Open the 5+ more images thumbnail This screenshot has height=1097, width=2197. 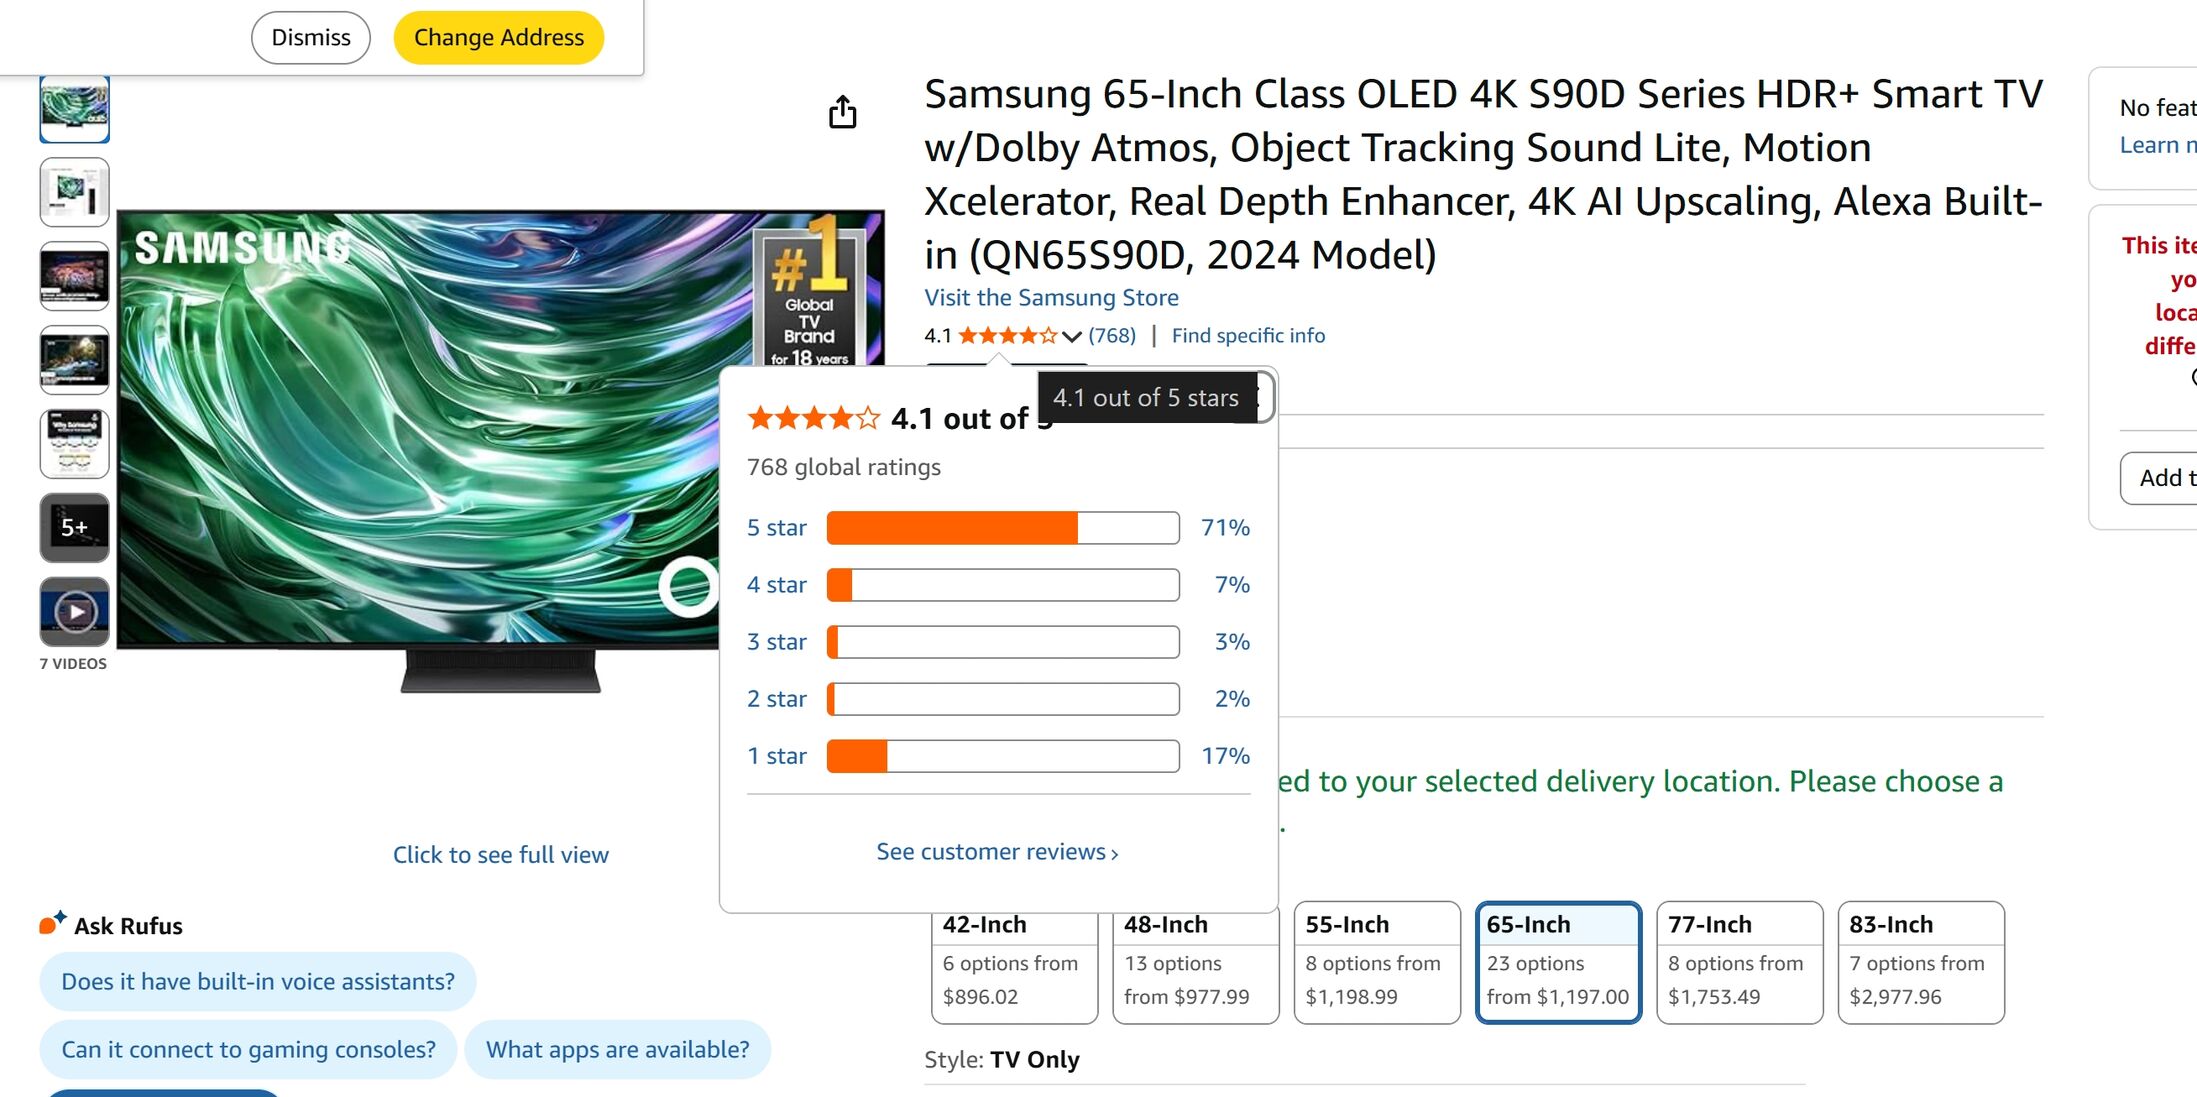coord(75,527)
